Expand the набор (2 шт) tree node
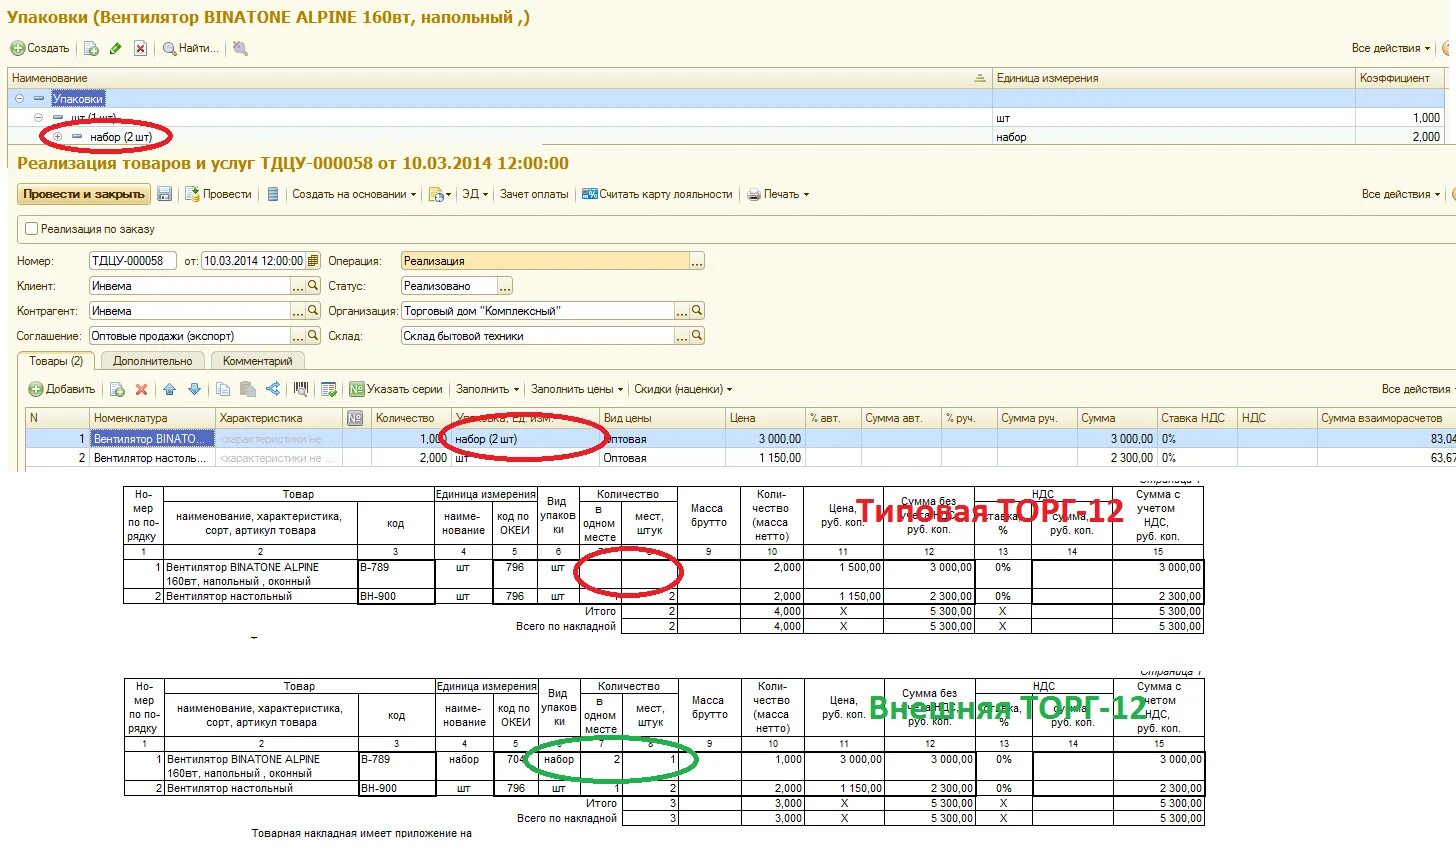 pyautogui.click(x=57, y=137)
